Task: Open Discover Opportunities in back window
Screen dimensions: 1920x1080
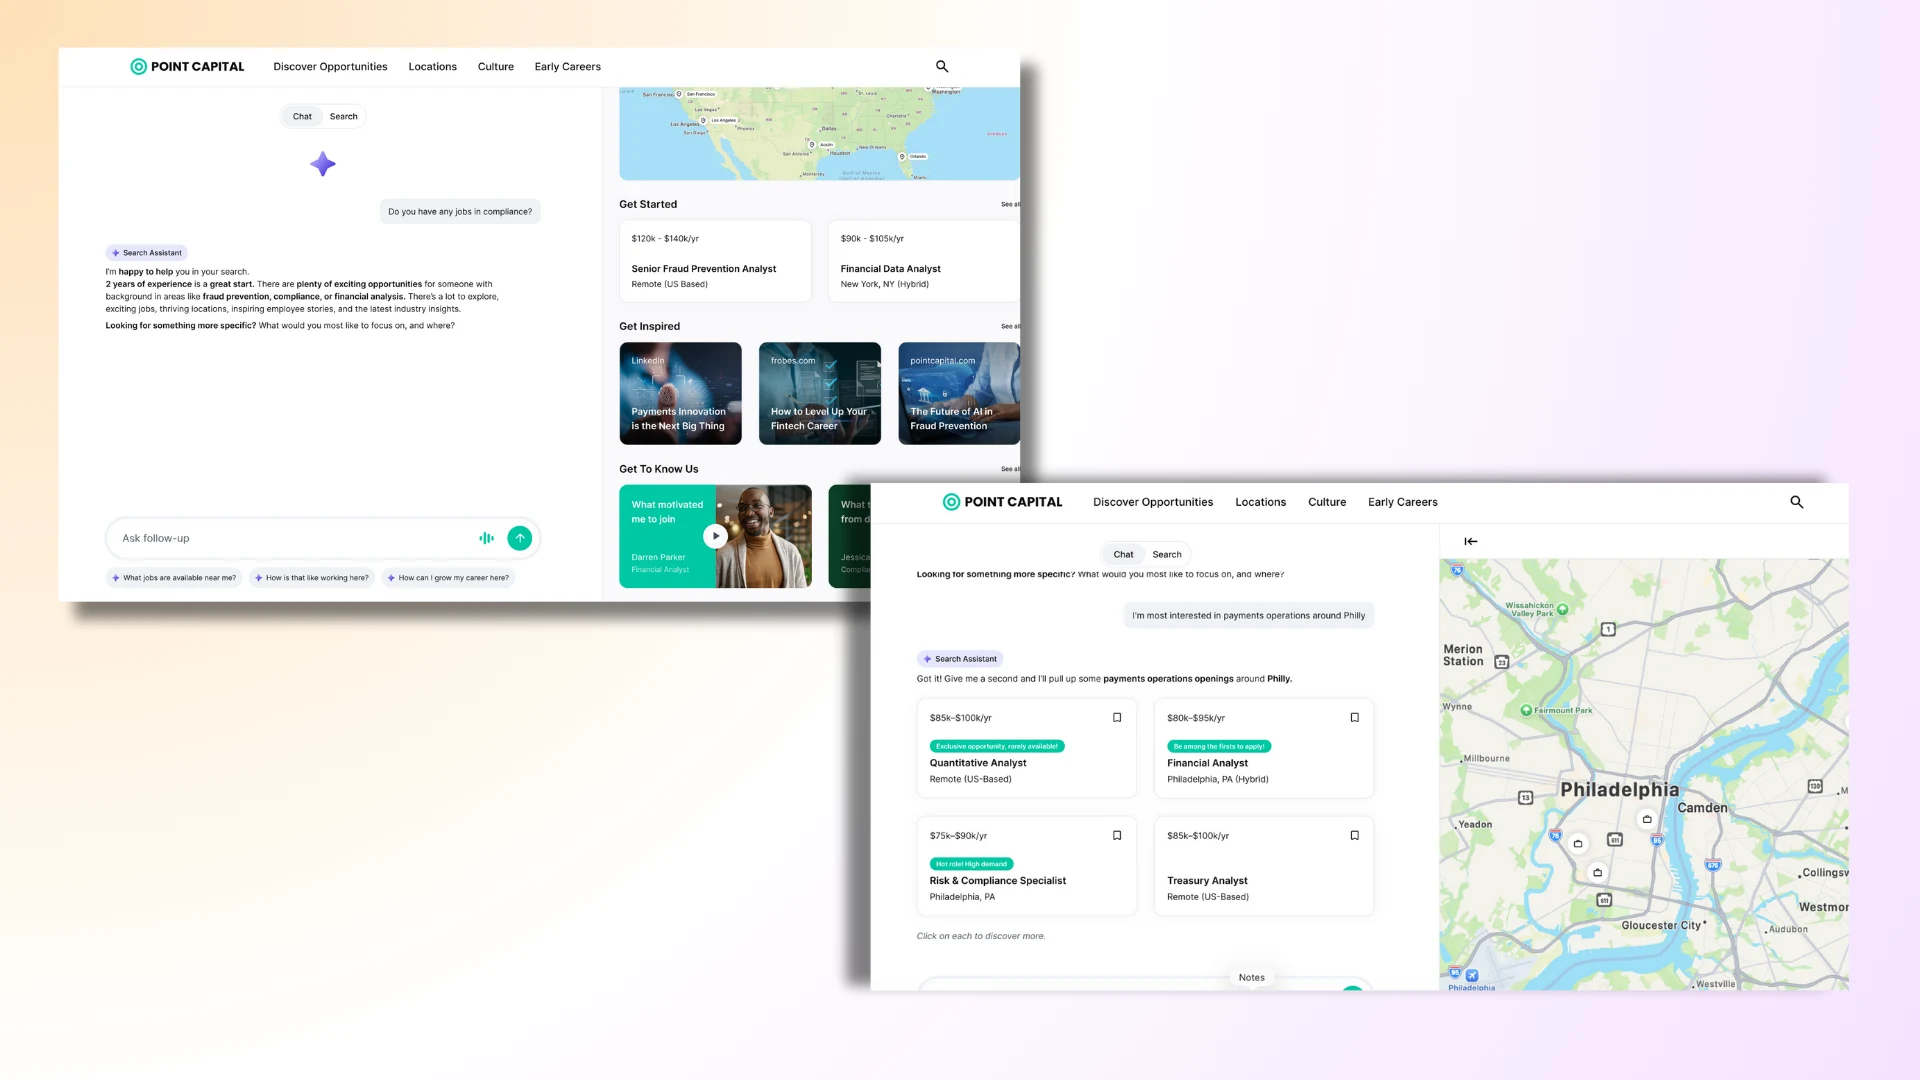Action: click(x=330, y=67)
